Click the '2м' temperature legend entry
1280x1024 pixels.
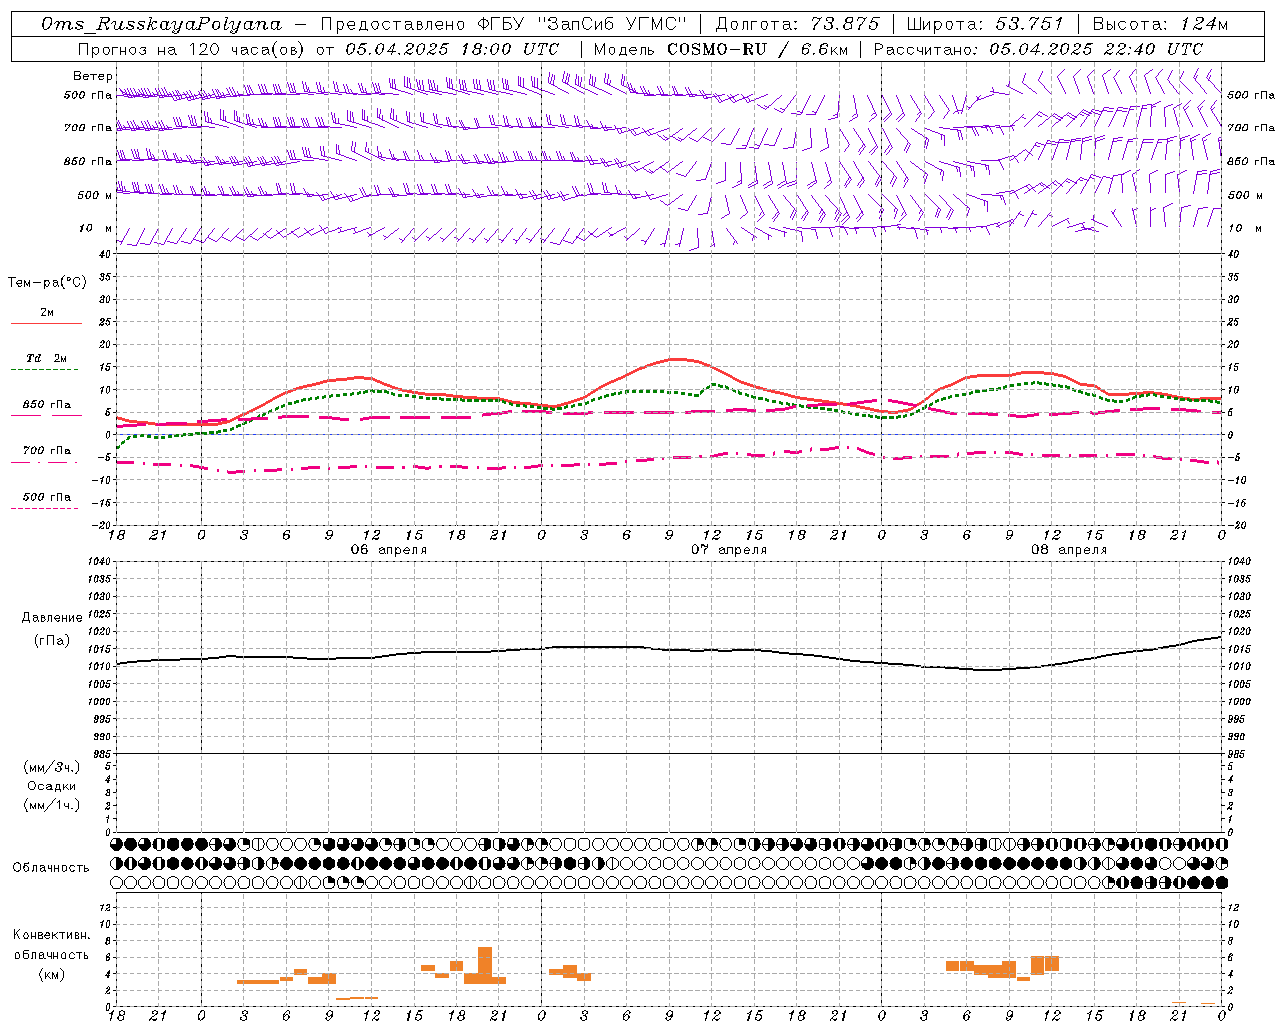click(x=47, y=313)
